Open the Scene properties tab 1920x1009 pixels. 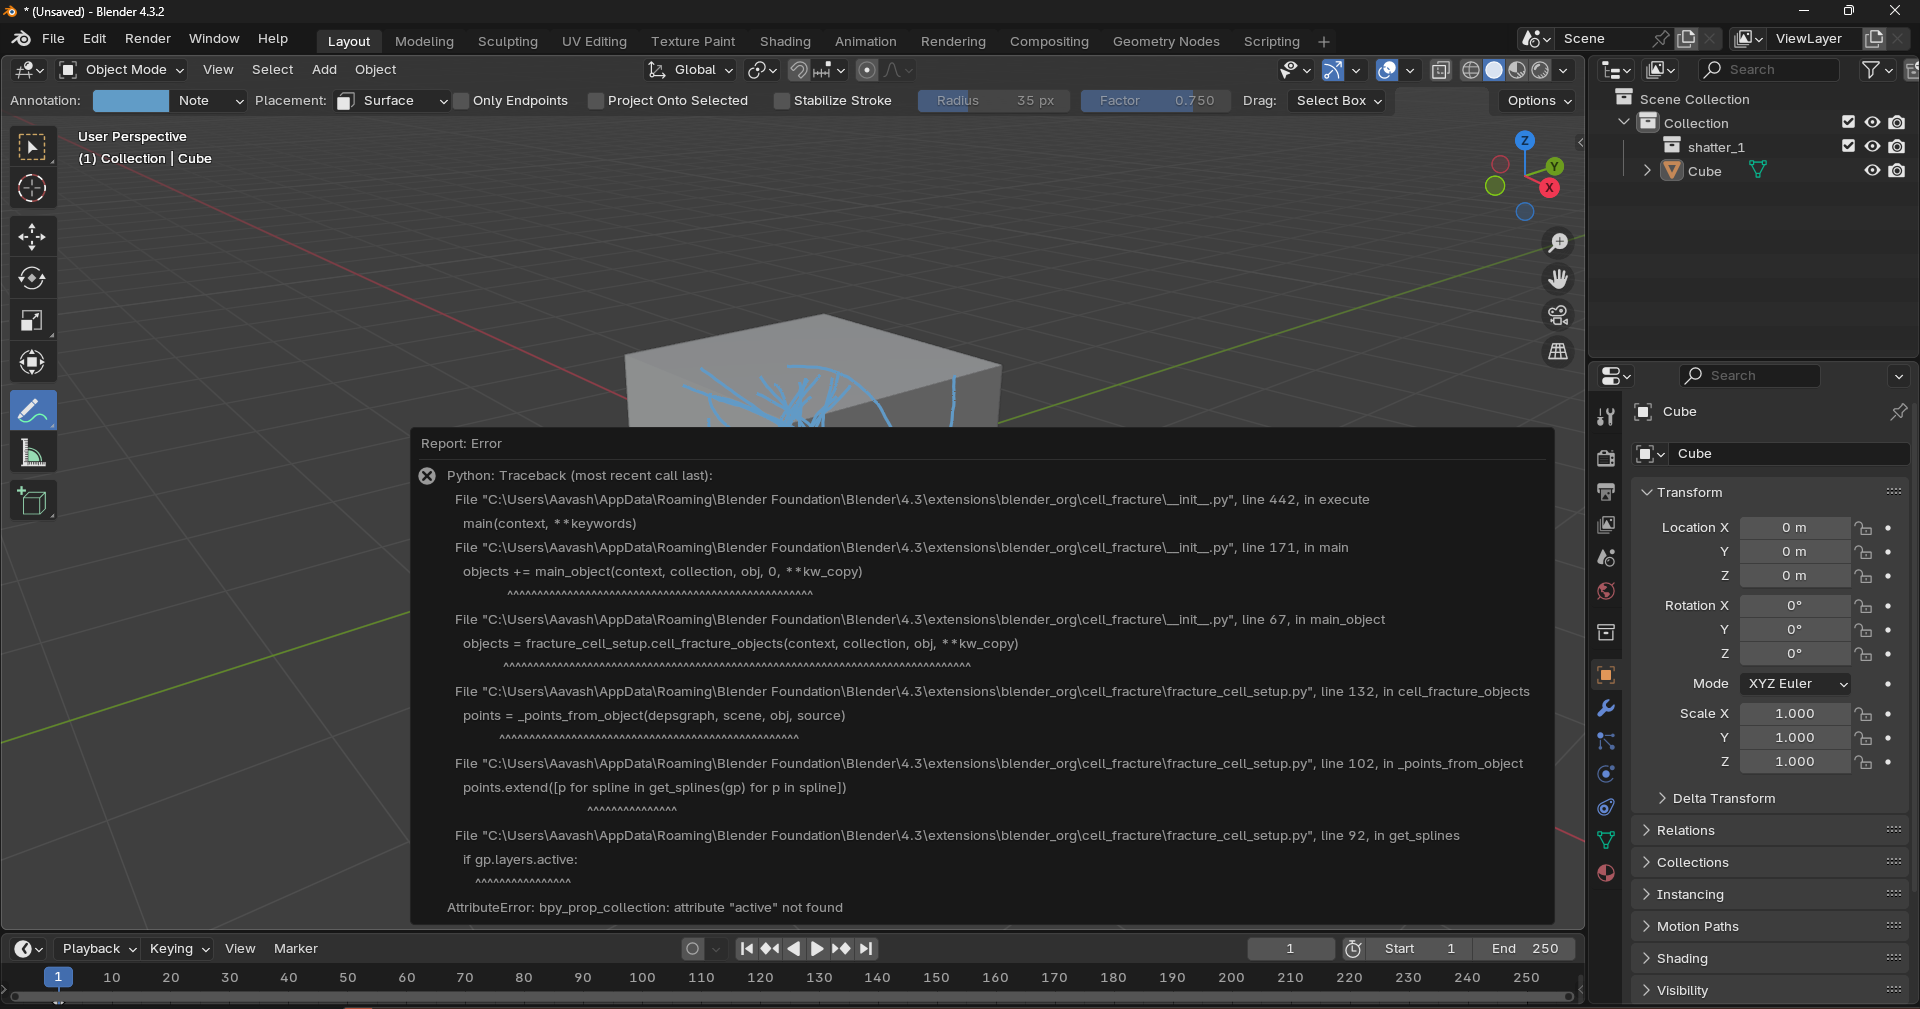click(1606, 558)
